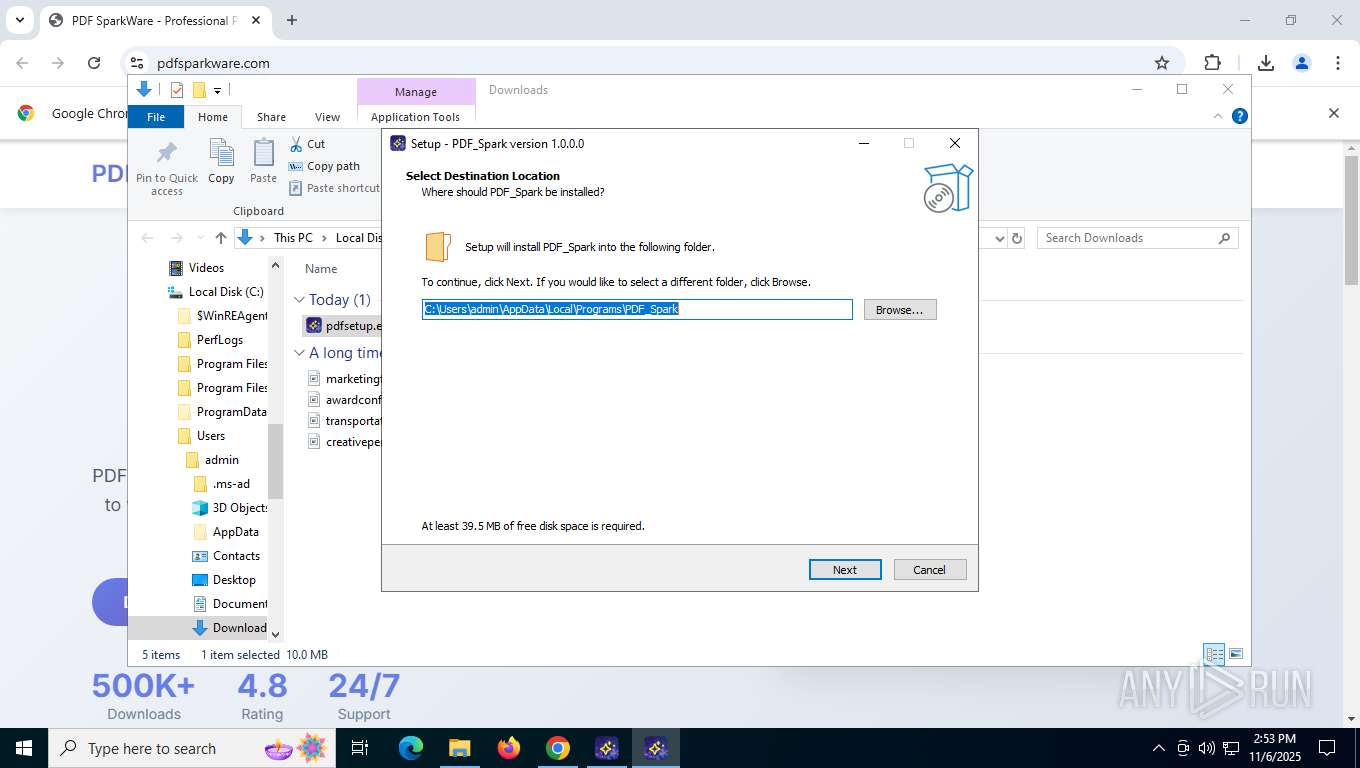The image size is (1360, 768).
Task: Dismiss Chrome infobar close X
Action: (x=1333, y=113)
